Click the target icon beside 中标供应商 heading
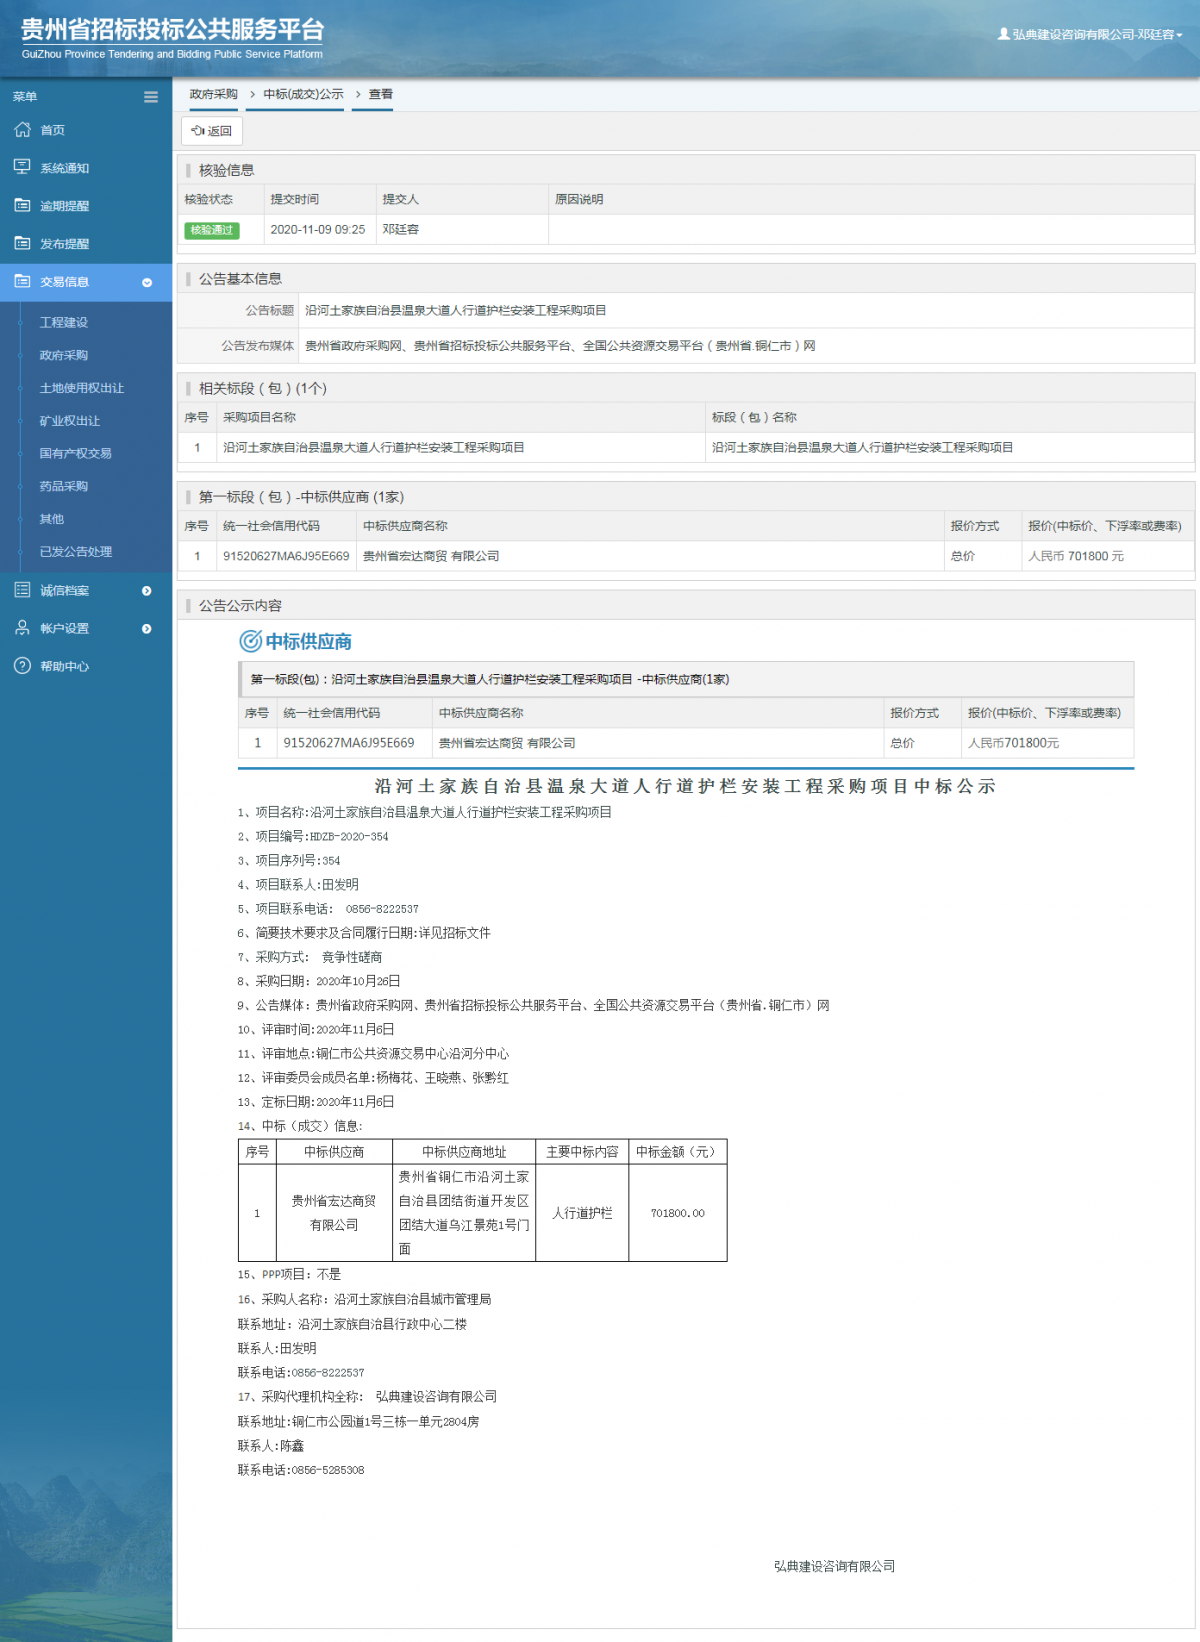The image size is (1200, 1642). [x=250, y=642]
